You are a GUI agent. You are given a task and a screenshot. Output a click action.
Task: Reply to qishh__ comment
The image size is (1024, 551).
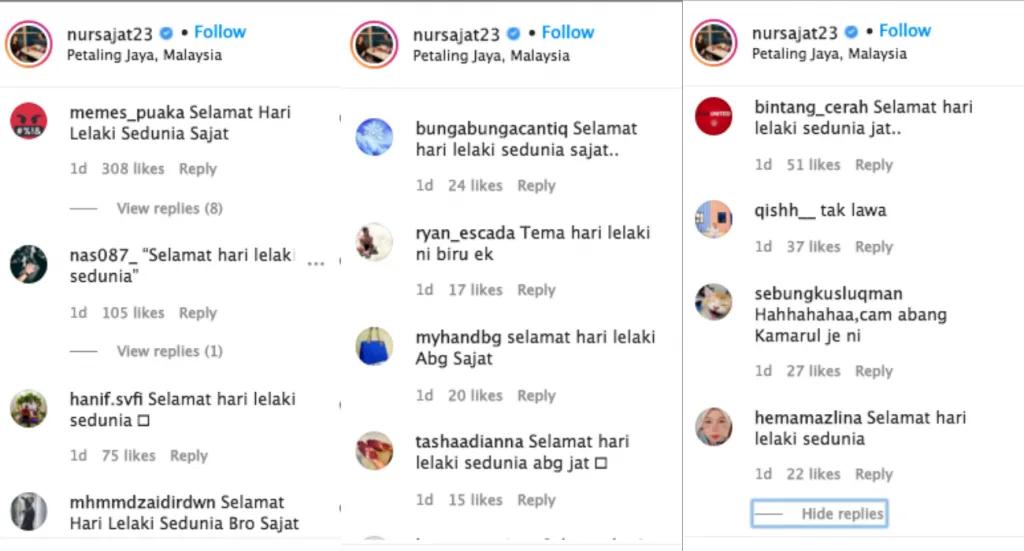pyautogui.click(x=874, y=247)
